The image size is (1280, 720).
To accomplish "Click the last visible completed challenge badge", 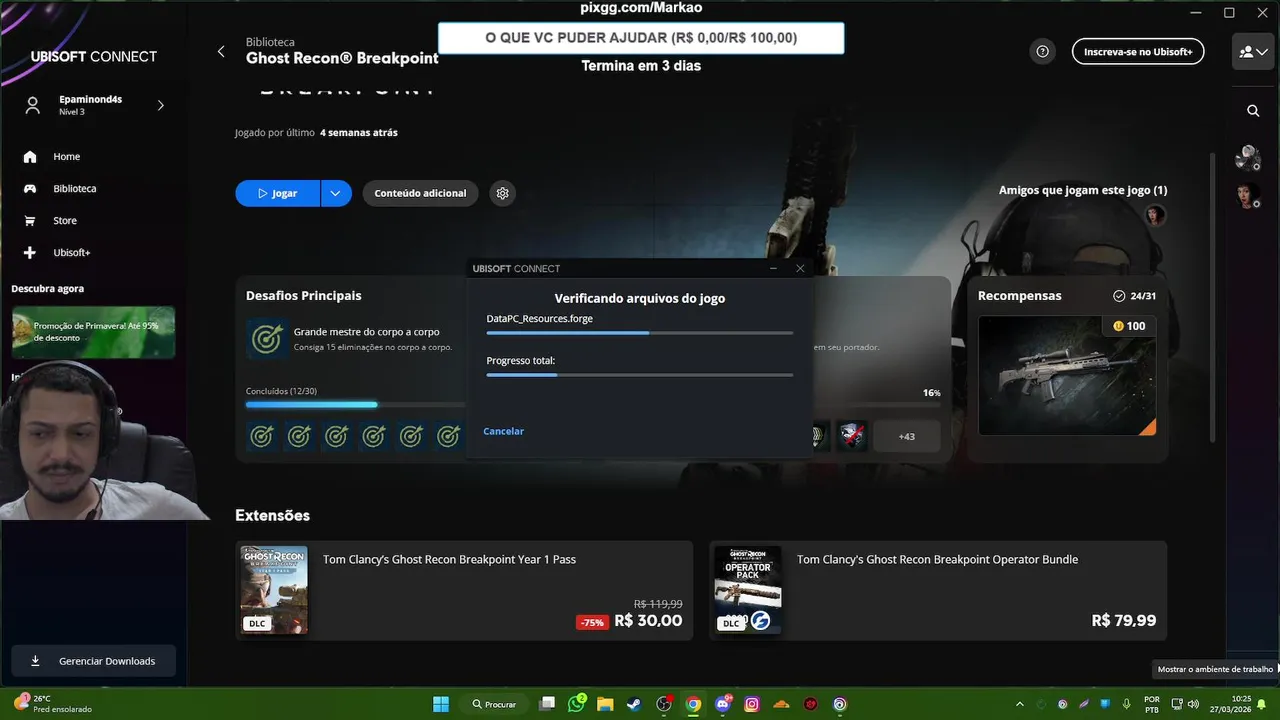I will [x=449, y=436].
